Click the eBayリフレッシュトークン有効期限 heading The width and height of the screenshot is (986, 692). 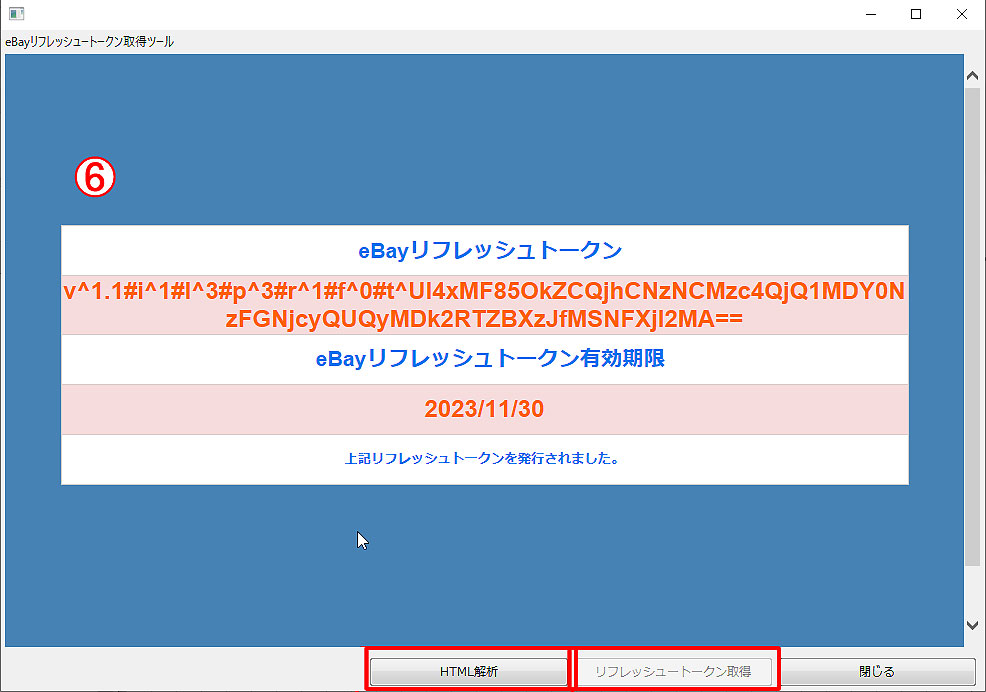[490, 359]
